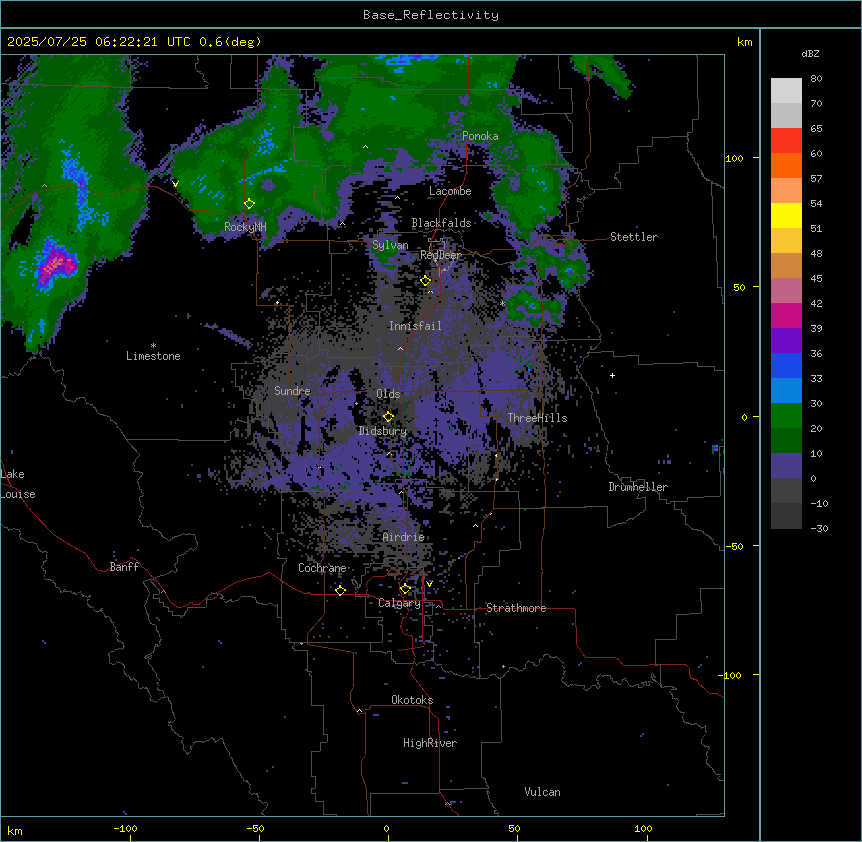The image size is (862, 842).
Task: Click the Cochrane town label
Action: coord(322,568)
